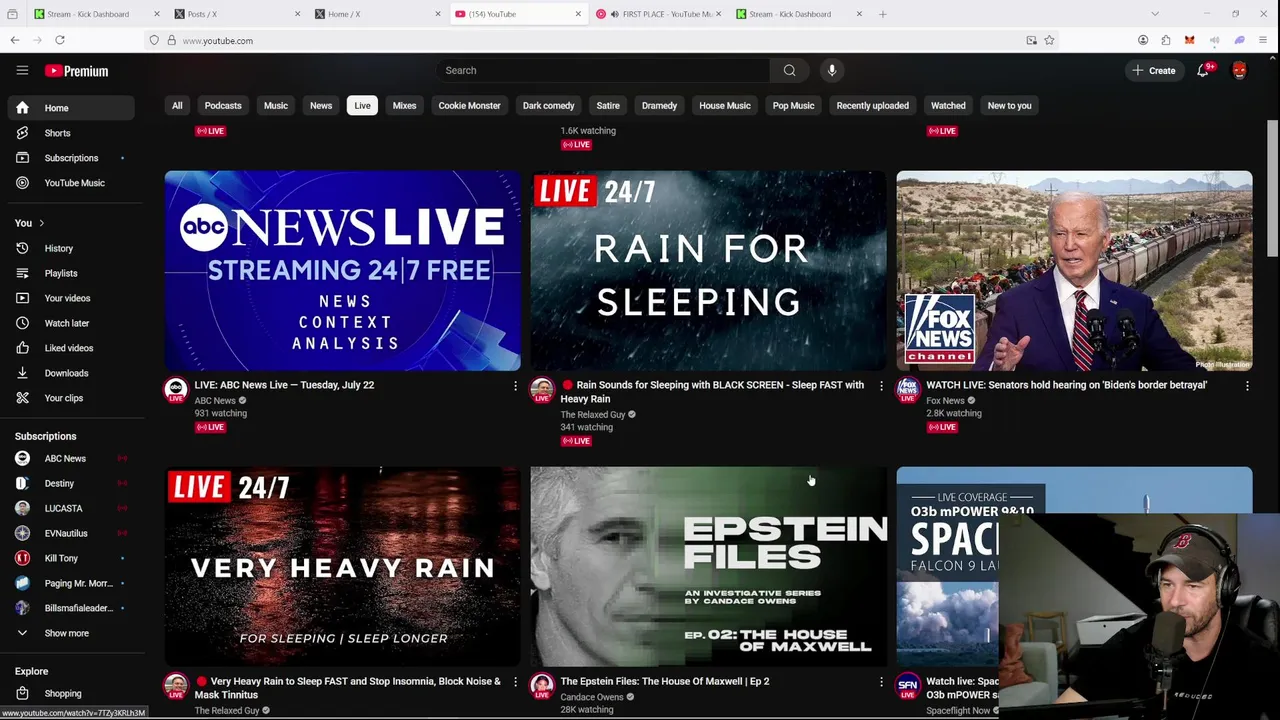1280x720 pixels.
Task: Open the notifications bell
Action: click(x=1203, y=70)
